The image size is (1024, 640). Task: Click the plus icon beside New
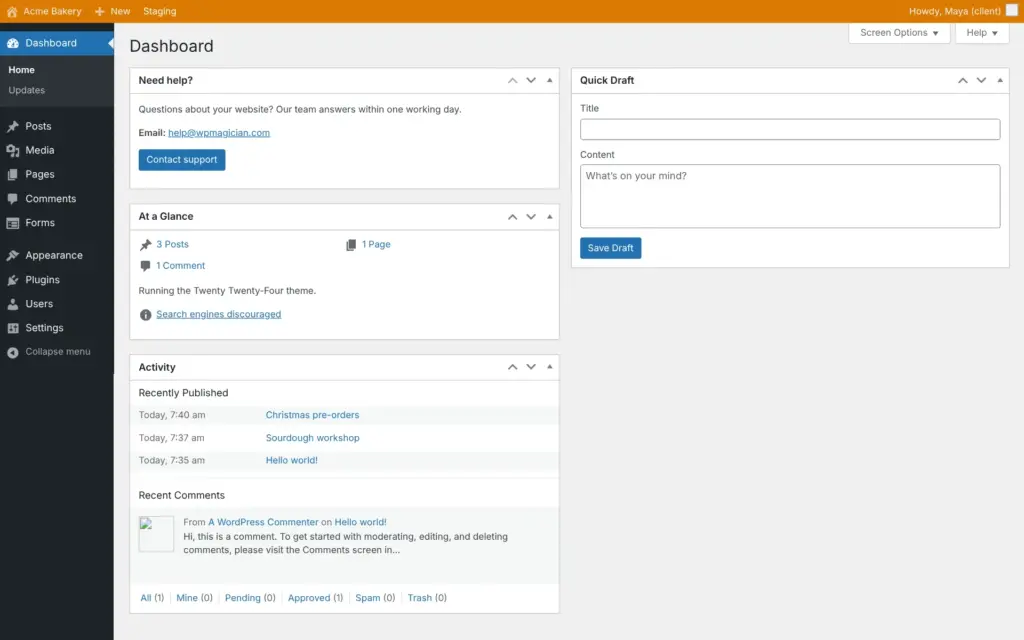[99, 11]
